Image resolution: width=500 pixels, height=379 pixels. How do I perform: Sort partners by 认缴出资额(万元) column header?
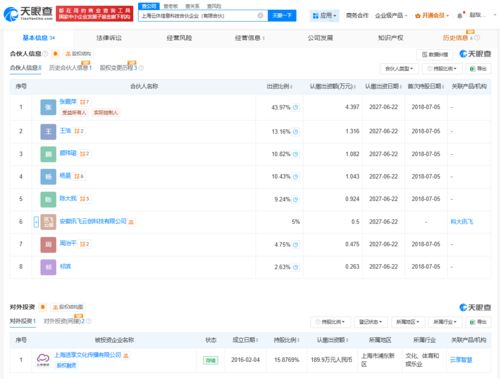click(x=333, y=86)
